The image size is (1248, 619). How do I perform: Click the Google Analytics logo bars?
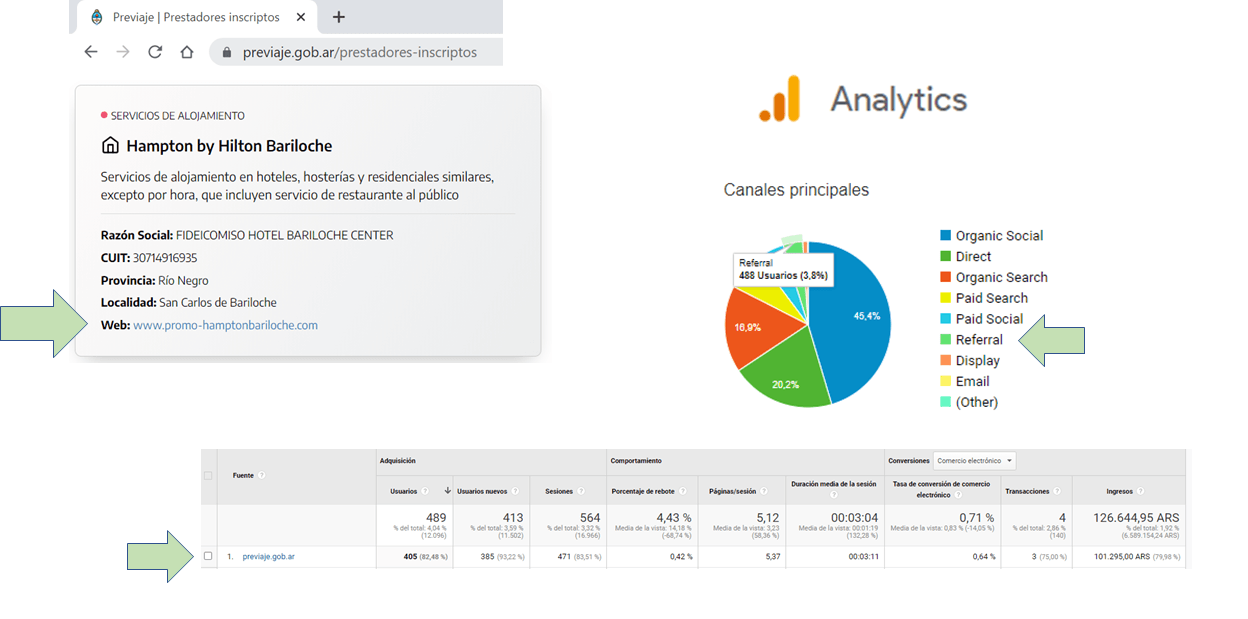click(x=780, y=99)
